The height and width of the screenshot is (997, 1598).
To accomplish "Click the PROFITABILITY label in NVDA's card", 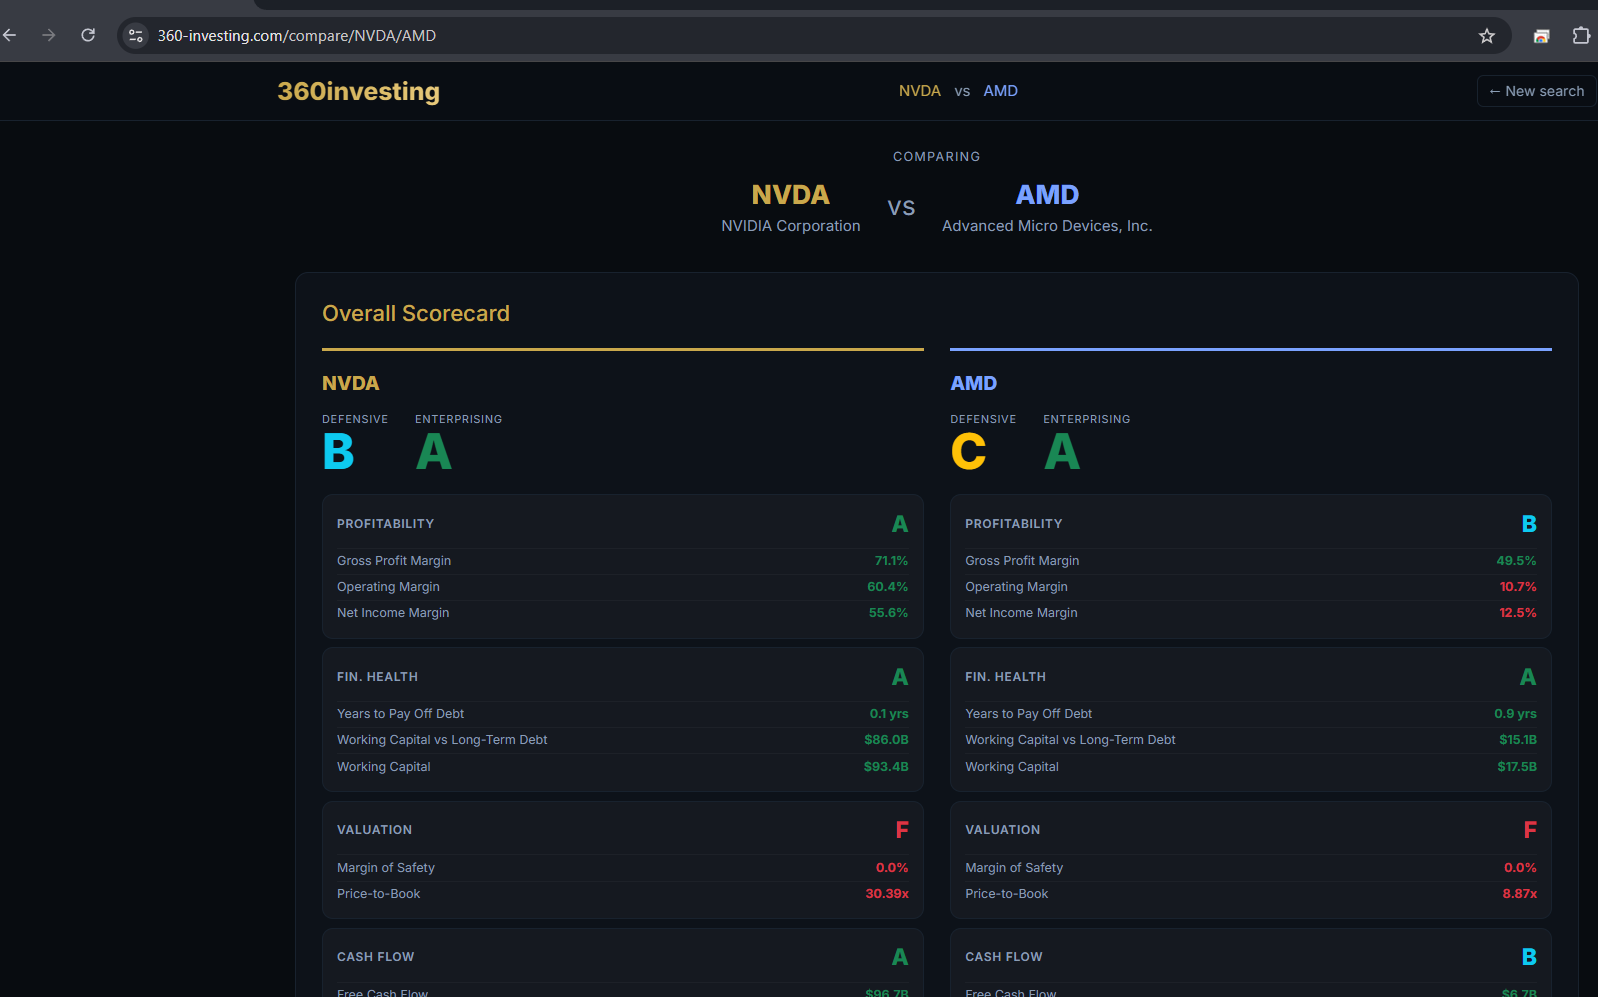I will click(385, 524).
